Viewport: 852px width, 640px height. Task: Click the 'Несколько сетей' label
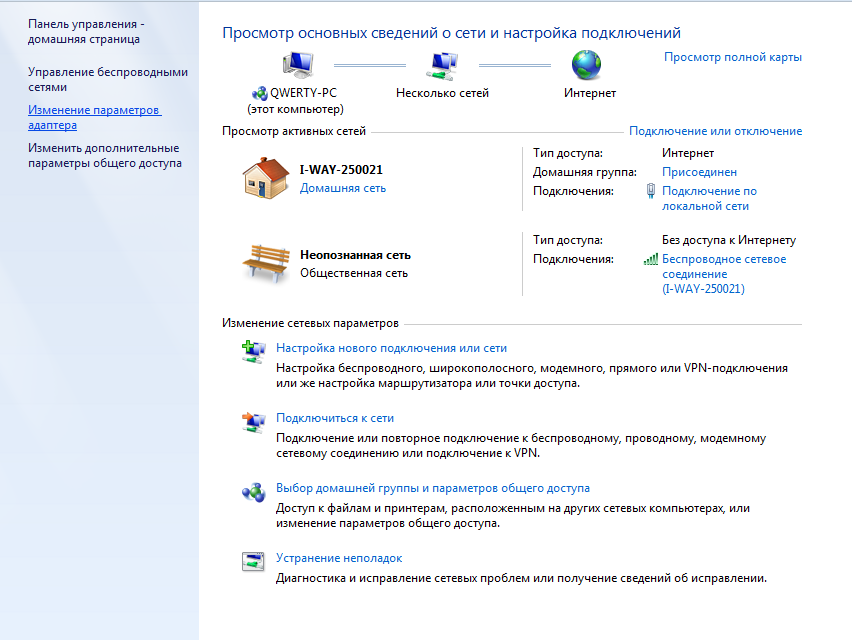tap(442, 93)
